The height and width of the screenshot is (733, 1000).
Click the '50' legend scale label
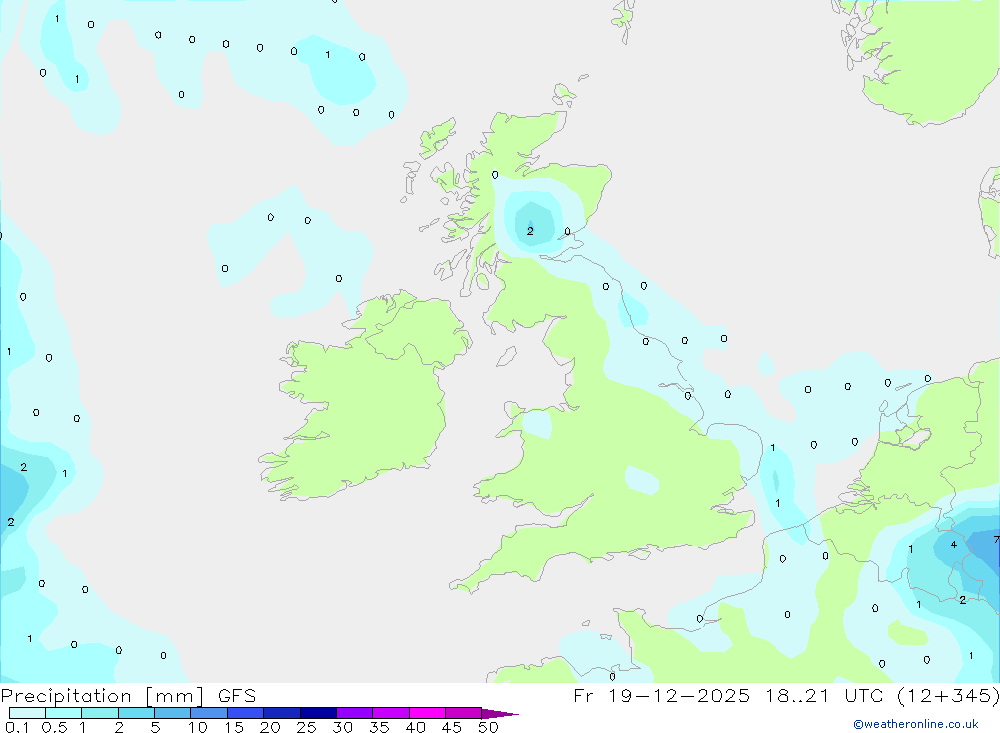click(488, 727)
